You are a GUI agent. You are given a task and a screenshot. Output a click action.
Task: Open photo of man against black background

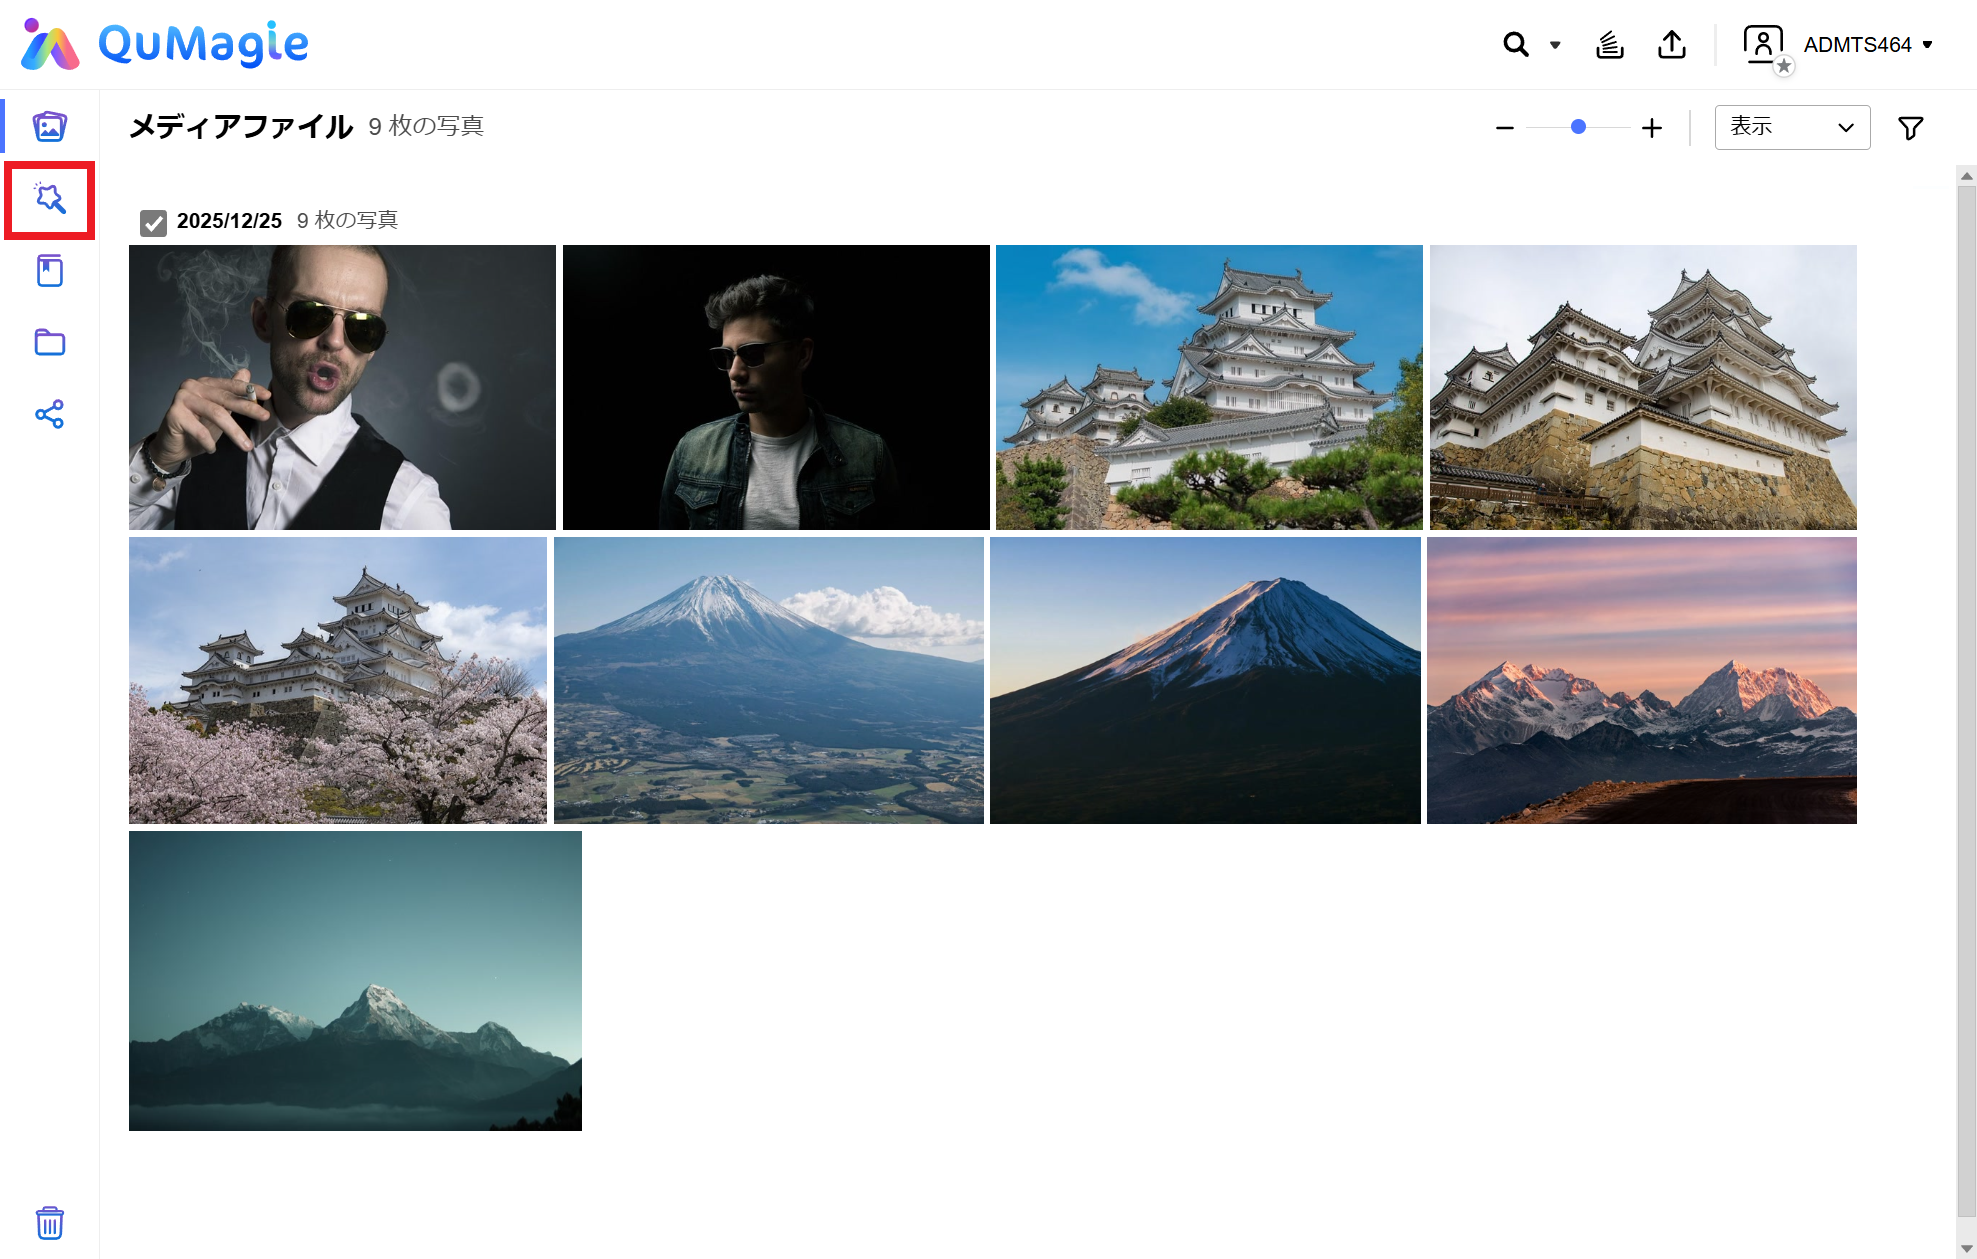[x=776, y=387]
